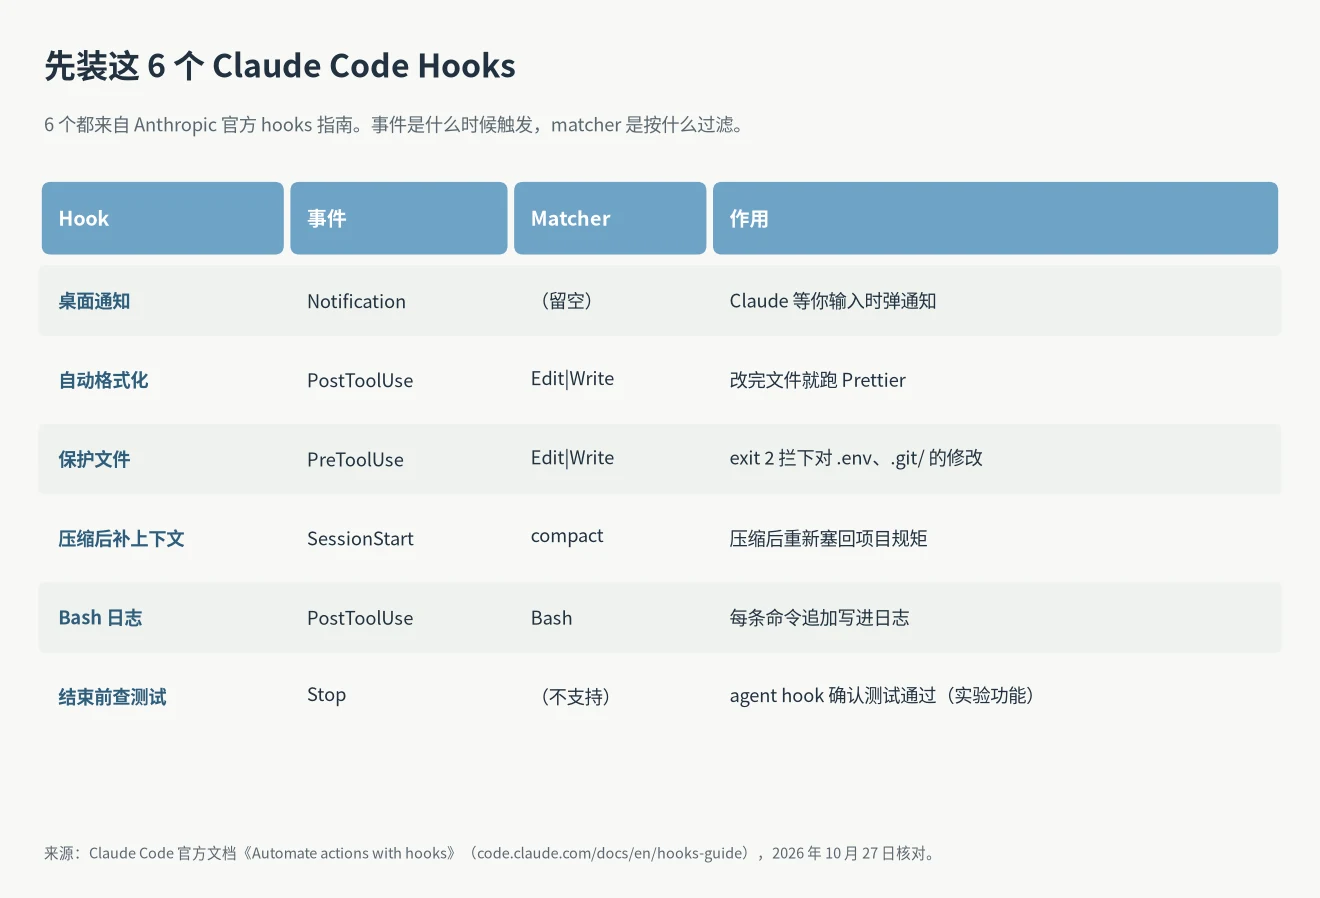The image size is (1320, 898).
Task: Click the 'Notification' event cell
Action: (356, 301)
